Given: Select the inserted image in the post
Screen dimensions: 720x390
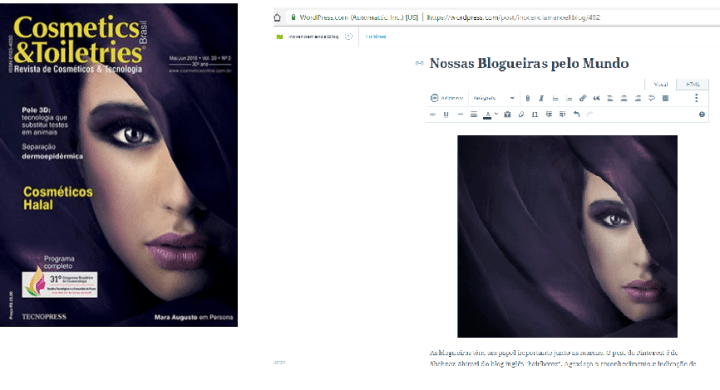Looking at the screenshot, I should pyautogui.click(x=567, y=236).
